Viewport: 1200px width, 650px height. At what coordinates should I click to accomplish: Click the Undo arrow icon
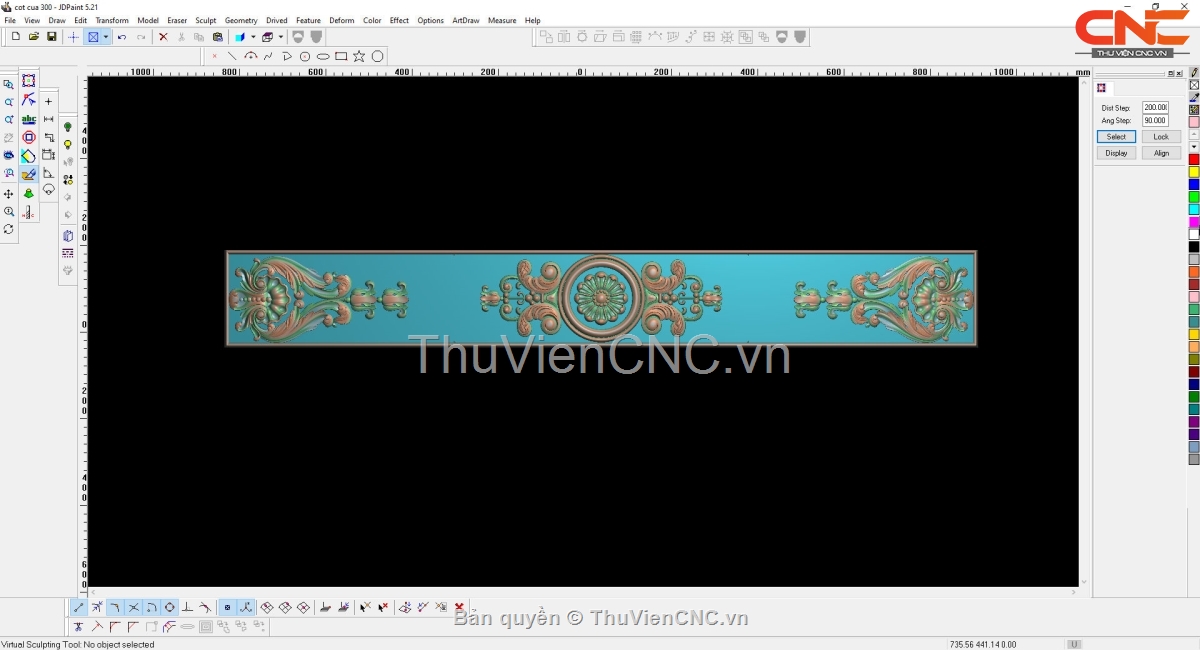[122, 37]
